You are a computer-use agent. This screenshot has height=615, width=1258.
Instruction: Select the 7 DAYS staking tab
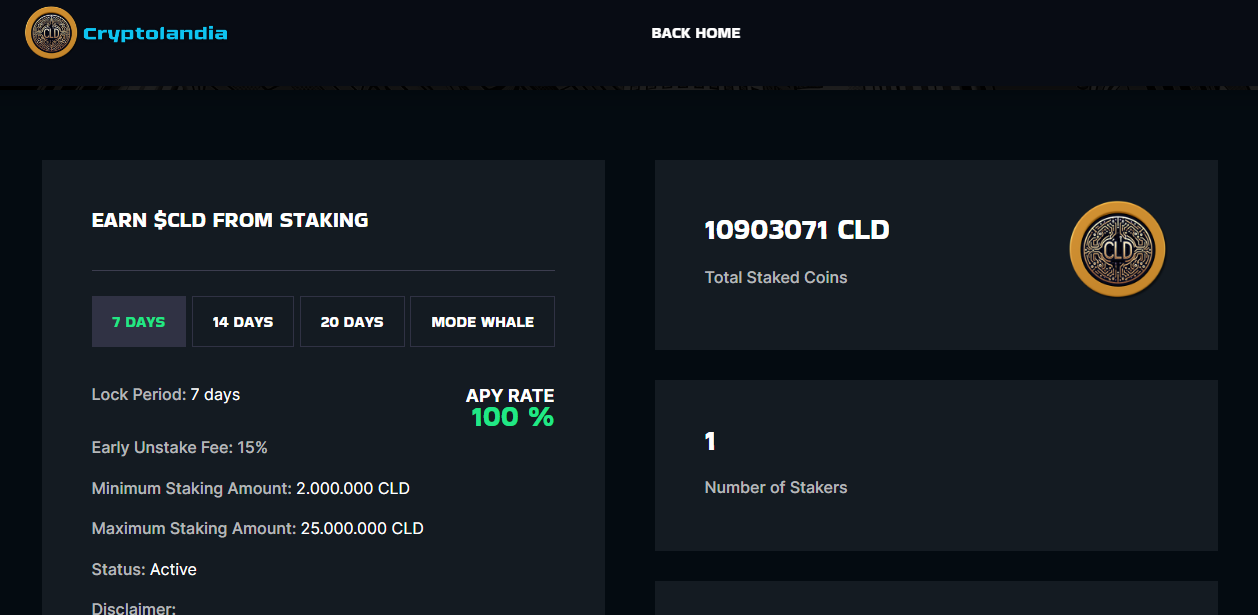point(138,322)
